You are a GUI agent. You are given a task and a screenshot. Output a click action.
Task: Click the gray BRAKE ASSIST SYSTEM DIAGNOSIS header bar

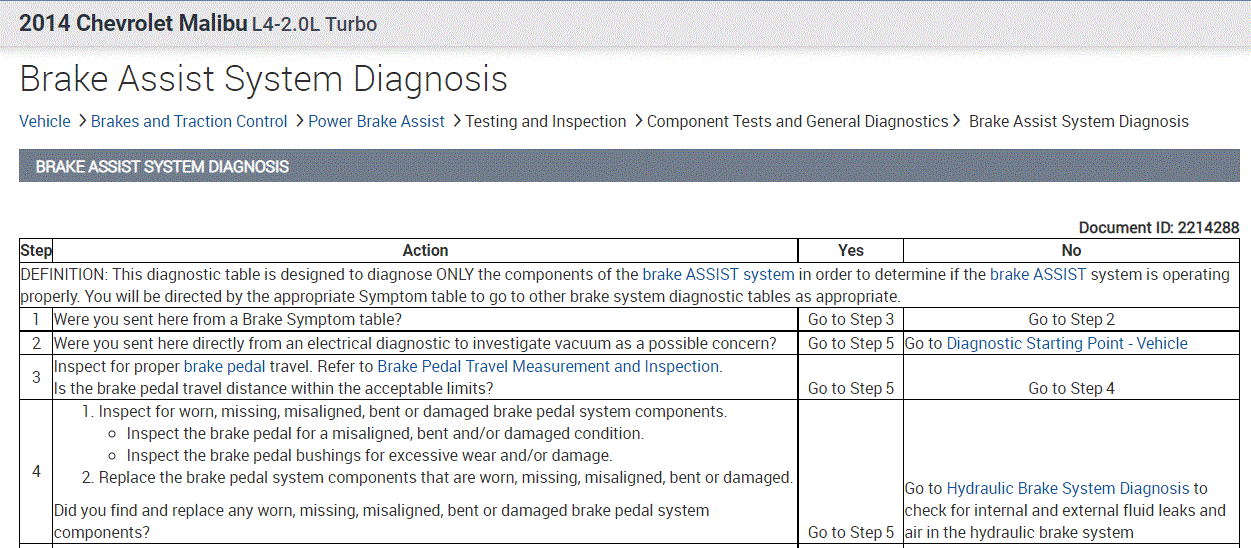tap(629, 166)
